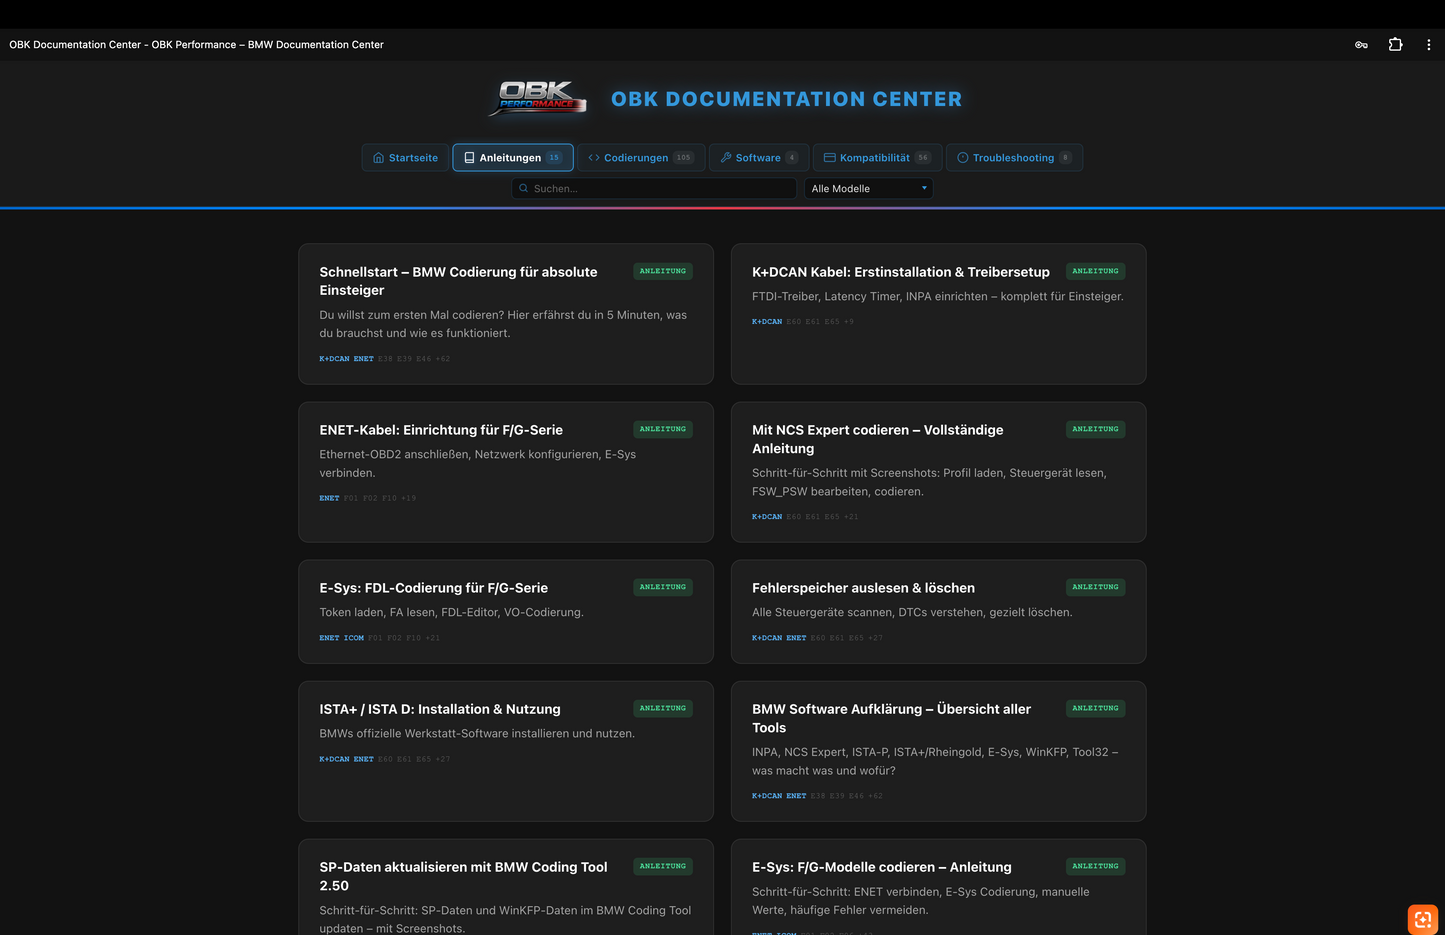Screen dimensions: 1445x935
Task: Click the Anleitung badge on Schnellstart card
Action: (x=663, y=271)
